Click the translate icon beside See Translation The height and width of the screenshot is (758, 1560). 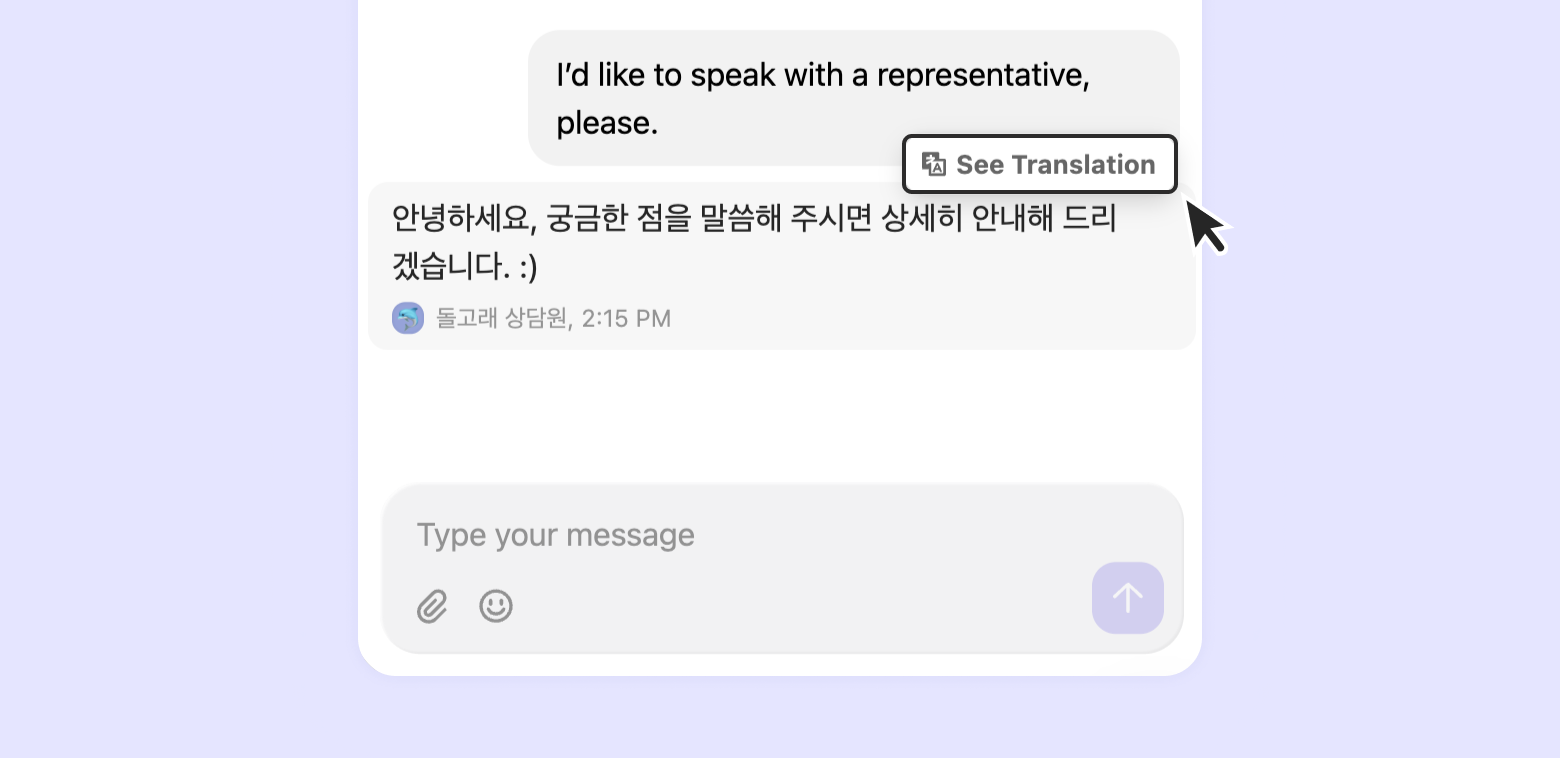[933, 164]
